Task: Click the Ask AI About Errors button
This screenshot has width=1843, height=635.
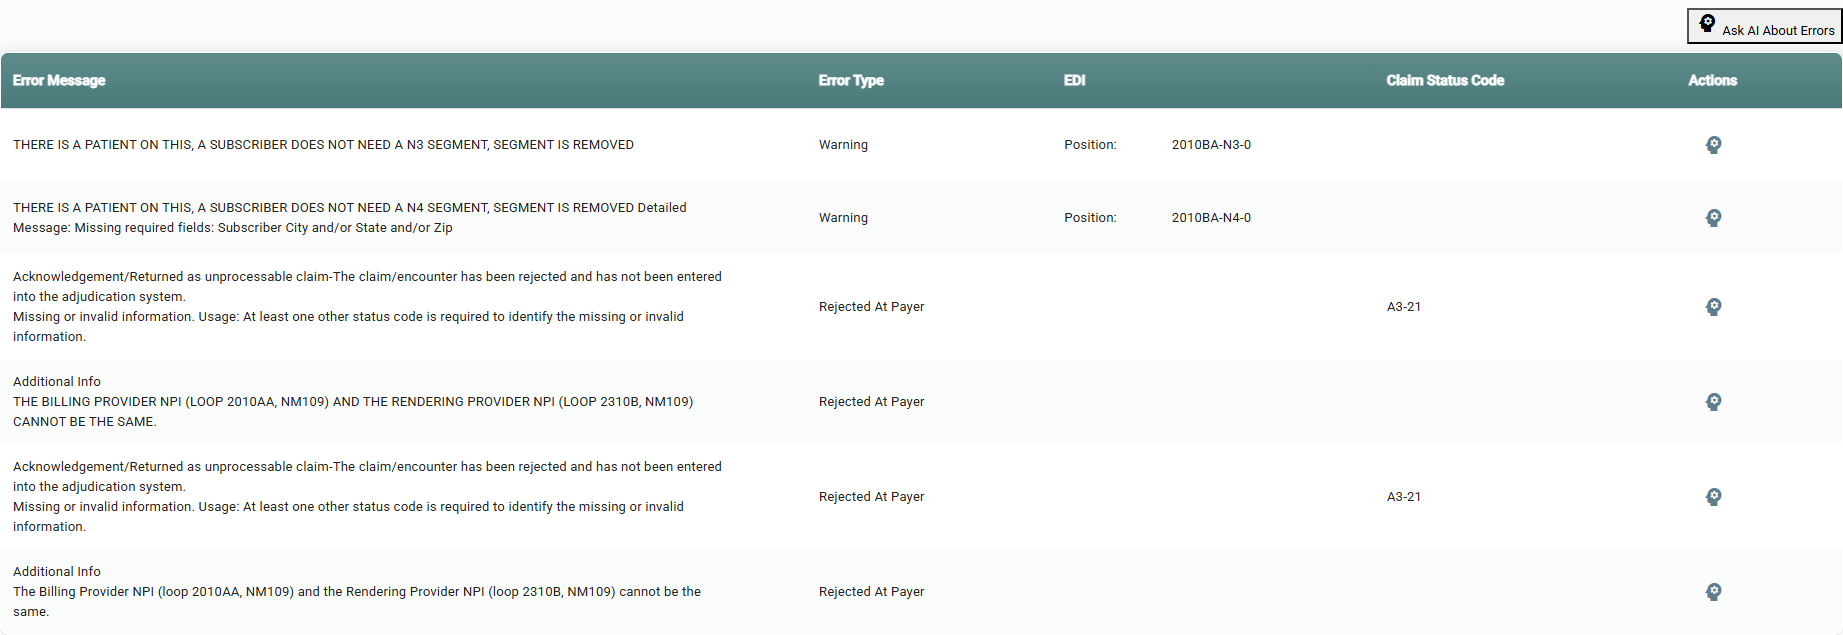Action: coord(1765,26)
